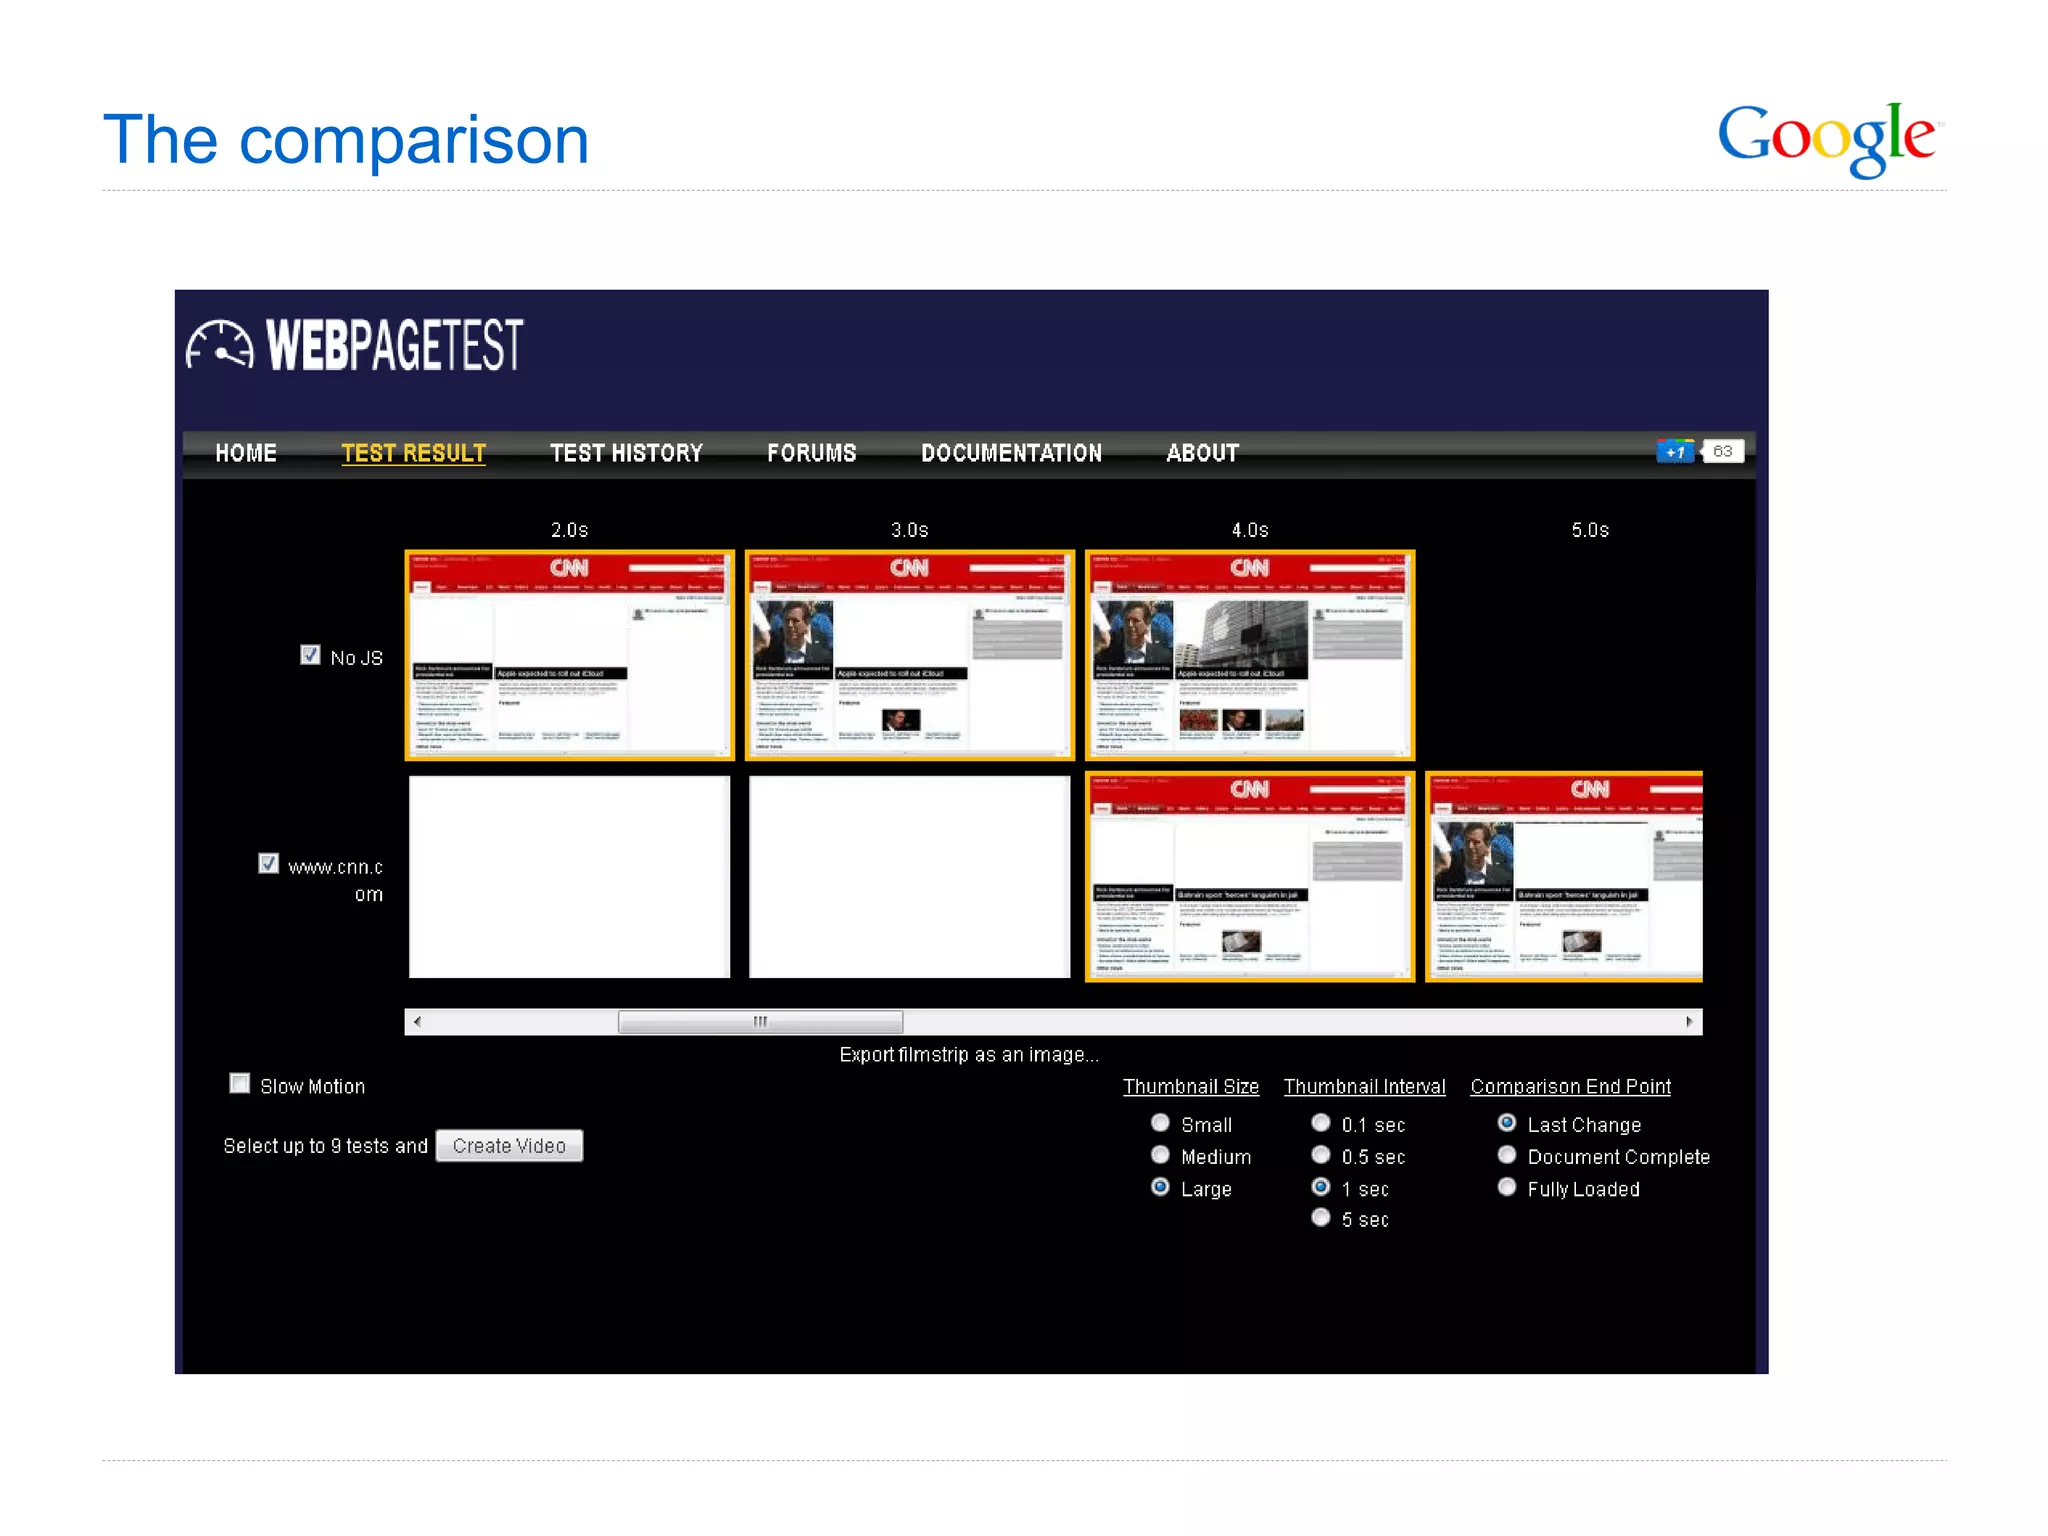Click 'The comparison' slide title

346,140
